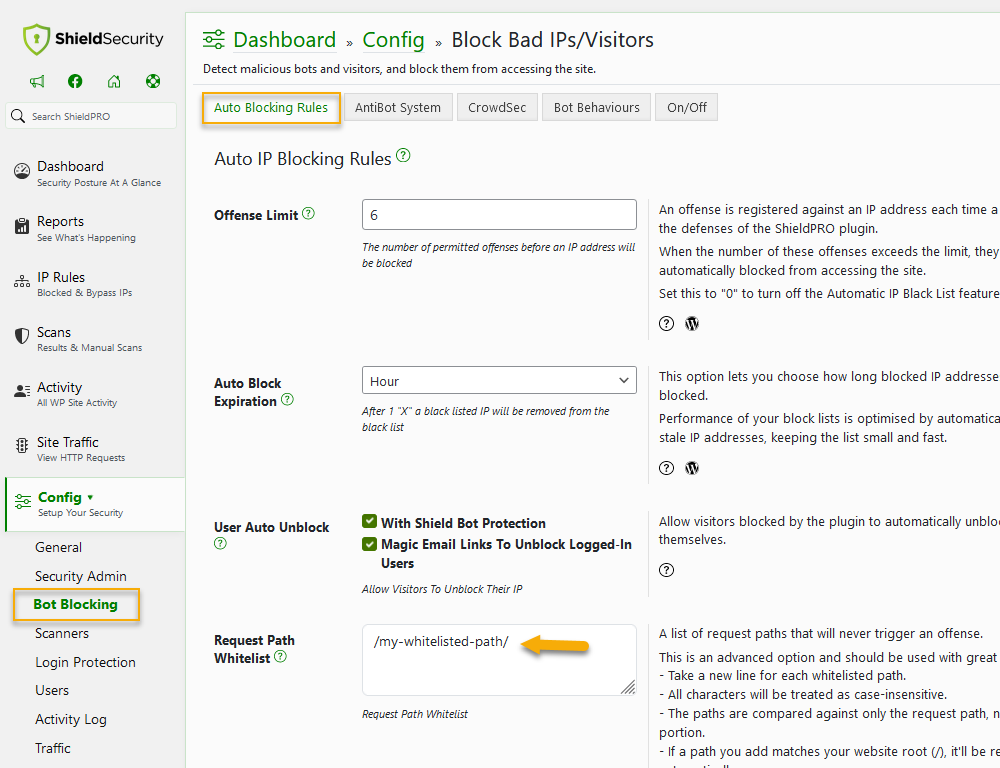This screenshot has height=768, width=1000.
Task: Open Traffic config submenu item
Action: pos(53,748)
